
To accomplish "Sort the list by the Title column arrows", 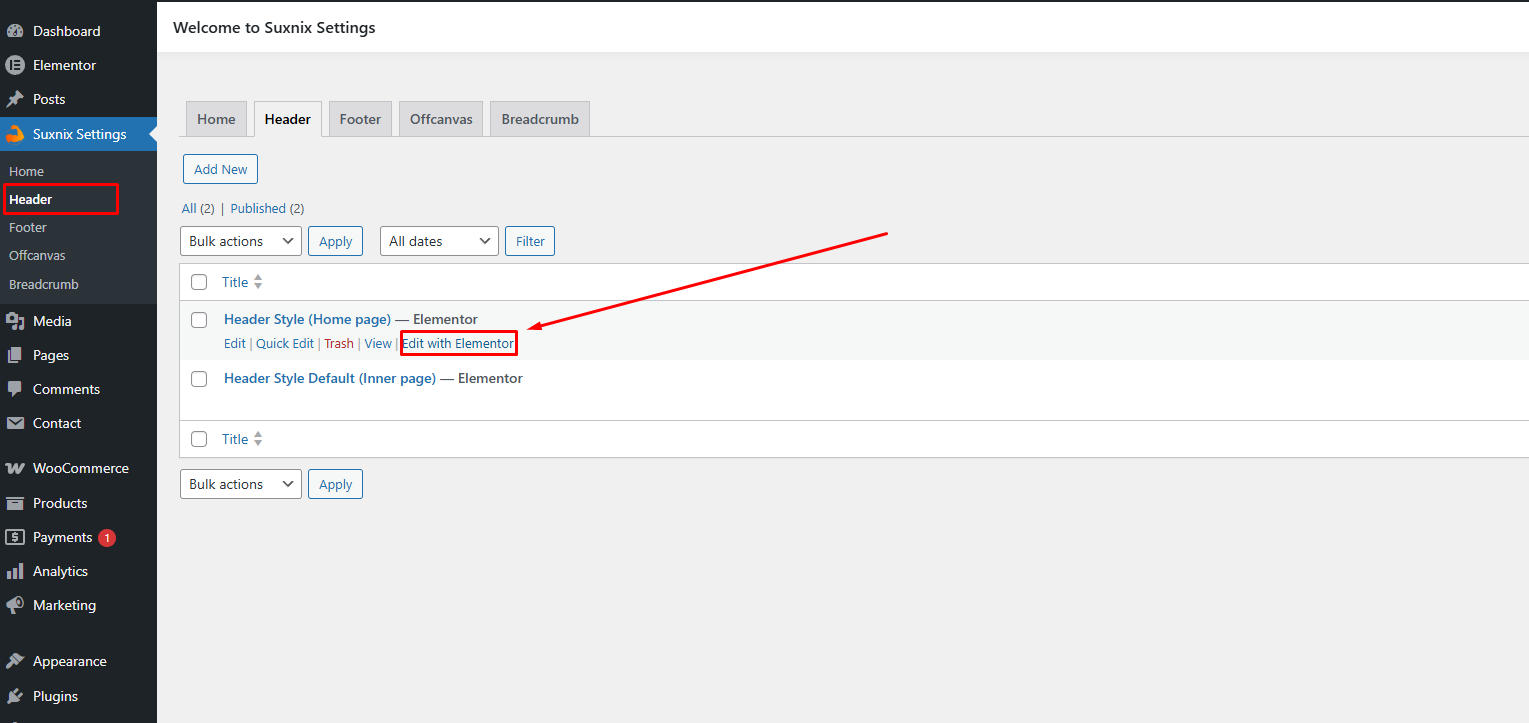I will click(x=258, y=282).
